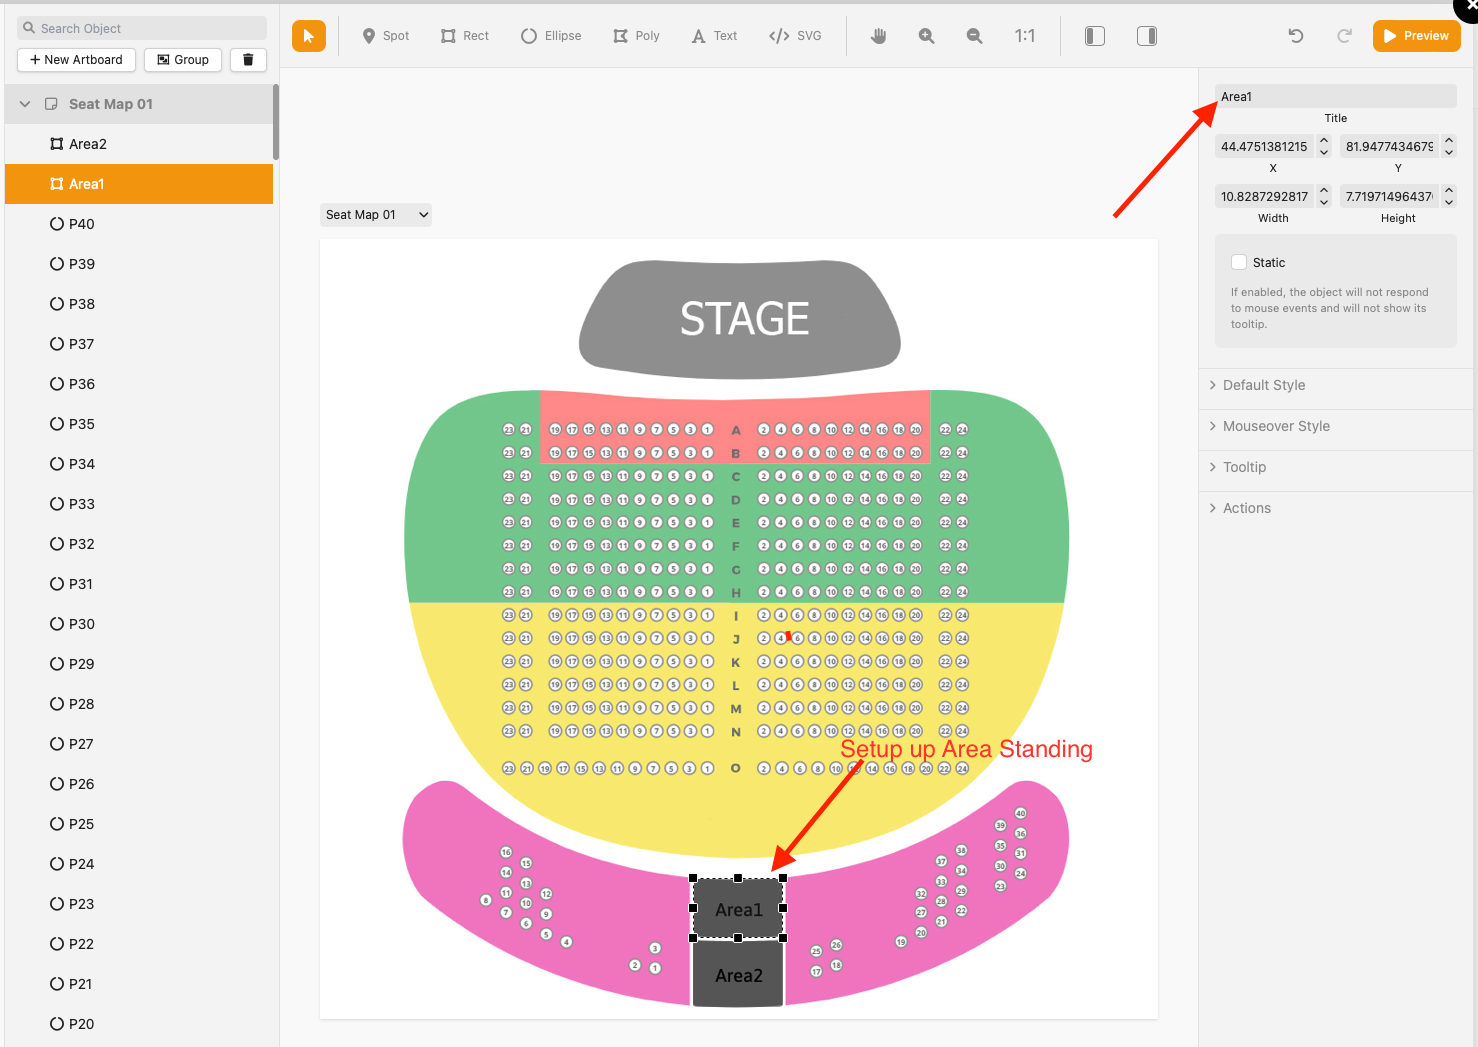Decrease the Y value with stepper
1478x1047 pixels.
click(1449, 152)
